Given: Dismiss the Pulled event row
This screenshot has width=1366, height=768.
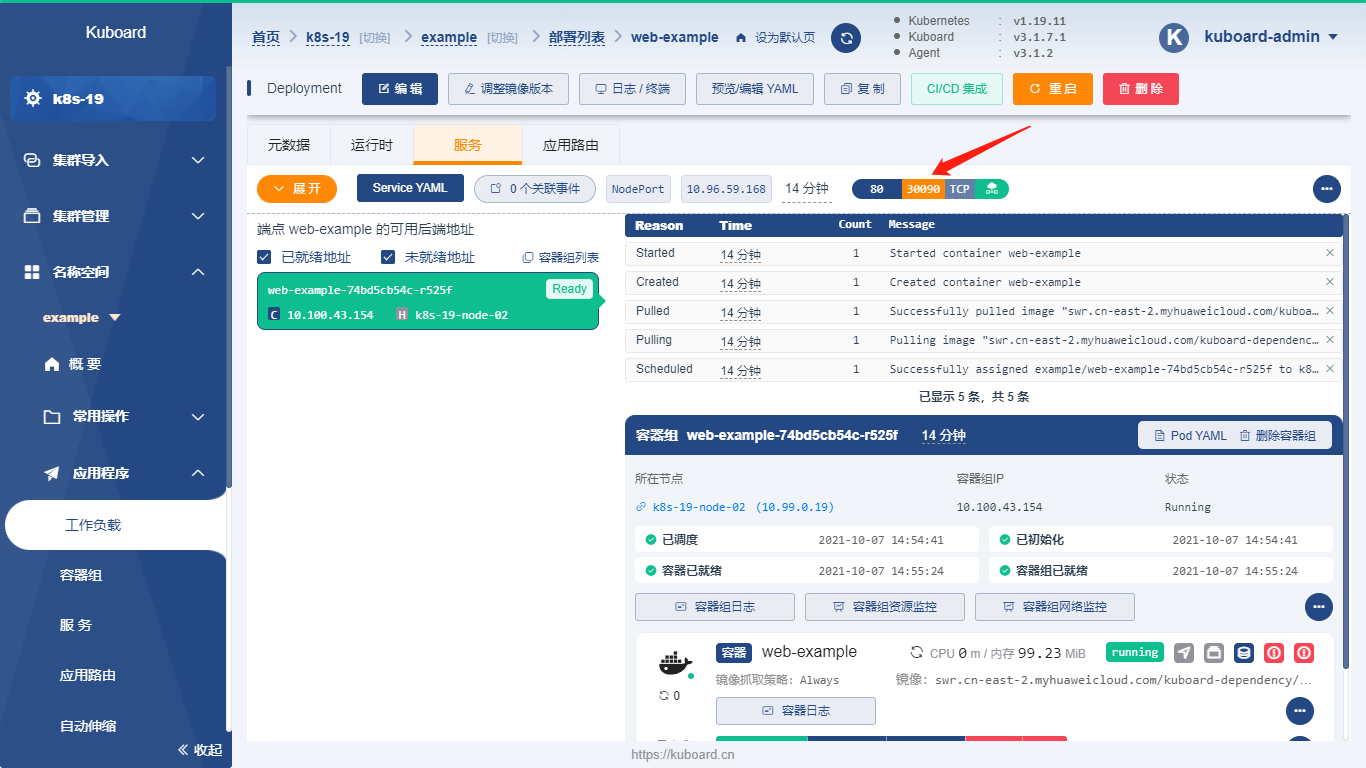Looking at the screenshot, I should coord(1330,311).
